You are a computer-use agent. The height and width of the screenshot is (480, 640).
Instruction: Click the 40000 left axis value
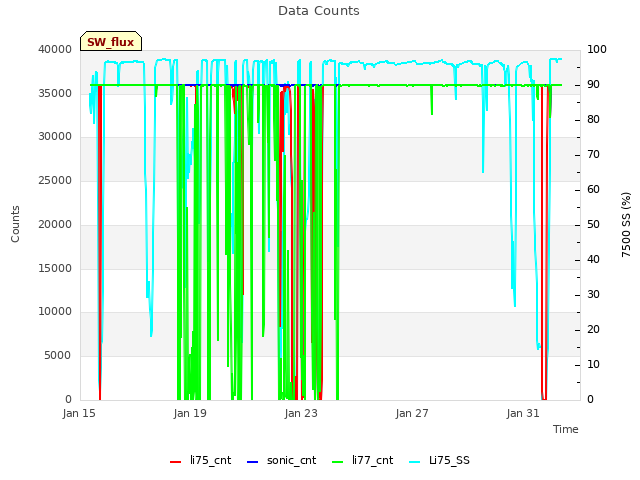coord(55,49)
